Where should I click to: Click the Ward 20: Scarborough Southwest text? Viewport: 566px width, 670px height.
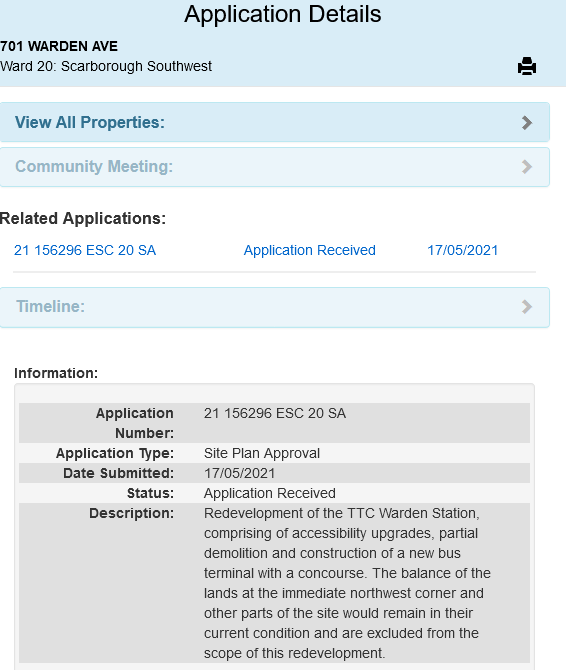point(106,66)
